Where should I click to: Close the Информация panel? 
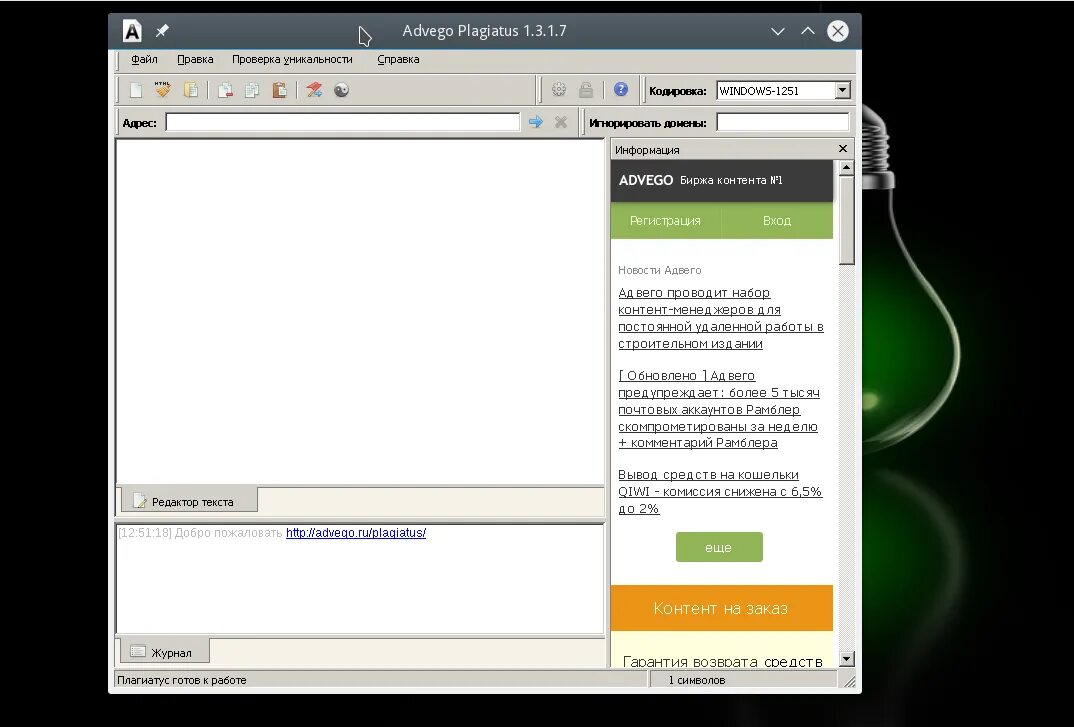pyautogui.click(x=842, y=149)
